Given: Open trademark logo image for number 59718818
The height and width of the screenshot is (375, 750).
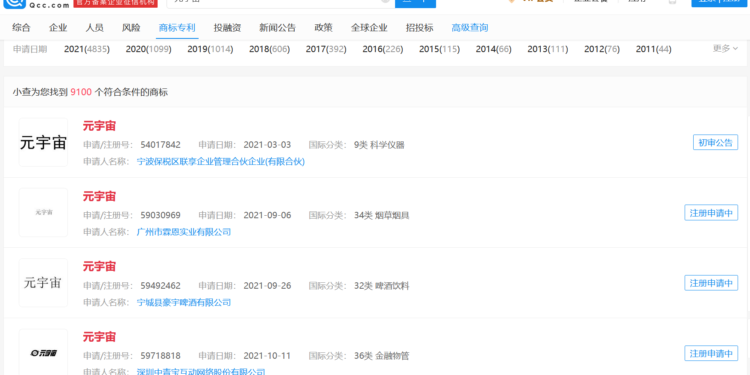Looking at the screenshot, I should [x=43, y=353].
